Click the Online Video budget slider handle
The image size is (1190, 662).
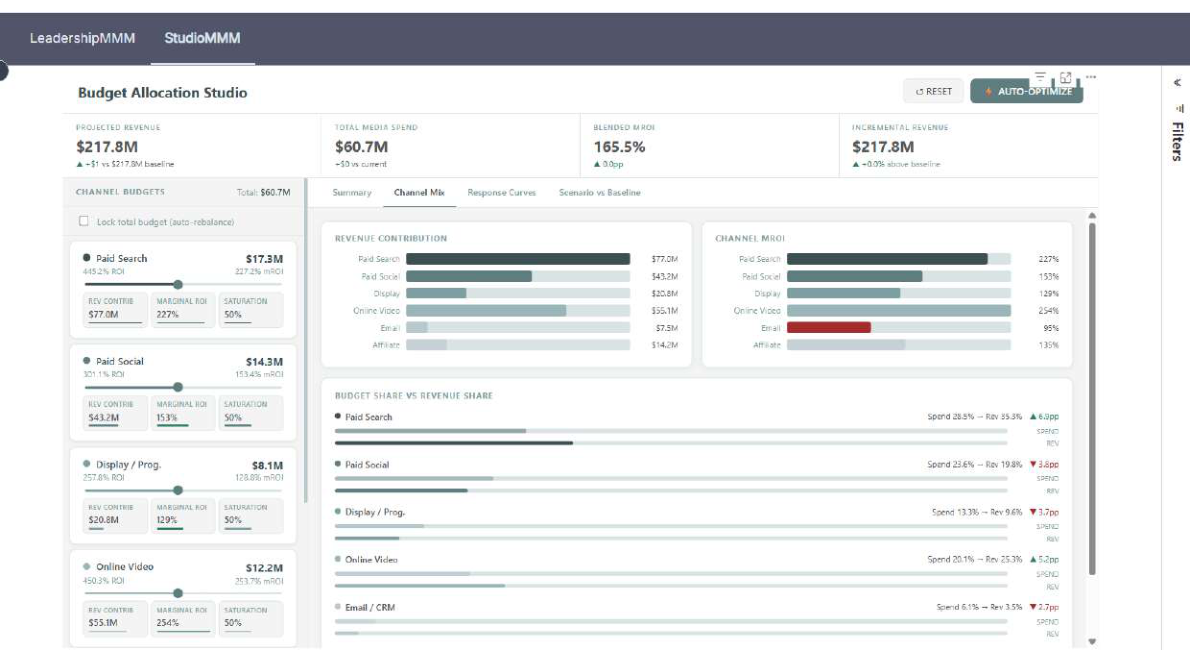(178, 593)
